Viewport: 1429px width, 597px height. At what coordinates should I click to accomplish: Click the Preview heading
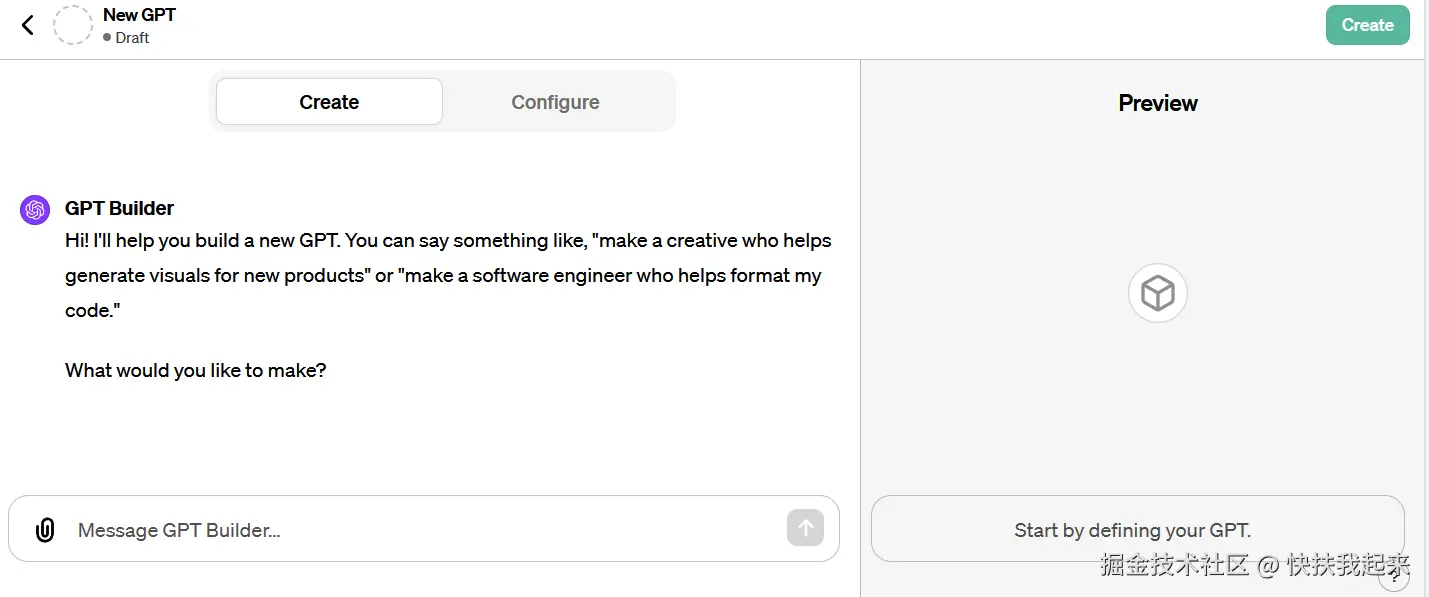point(1158,103)
